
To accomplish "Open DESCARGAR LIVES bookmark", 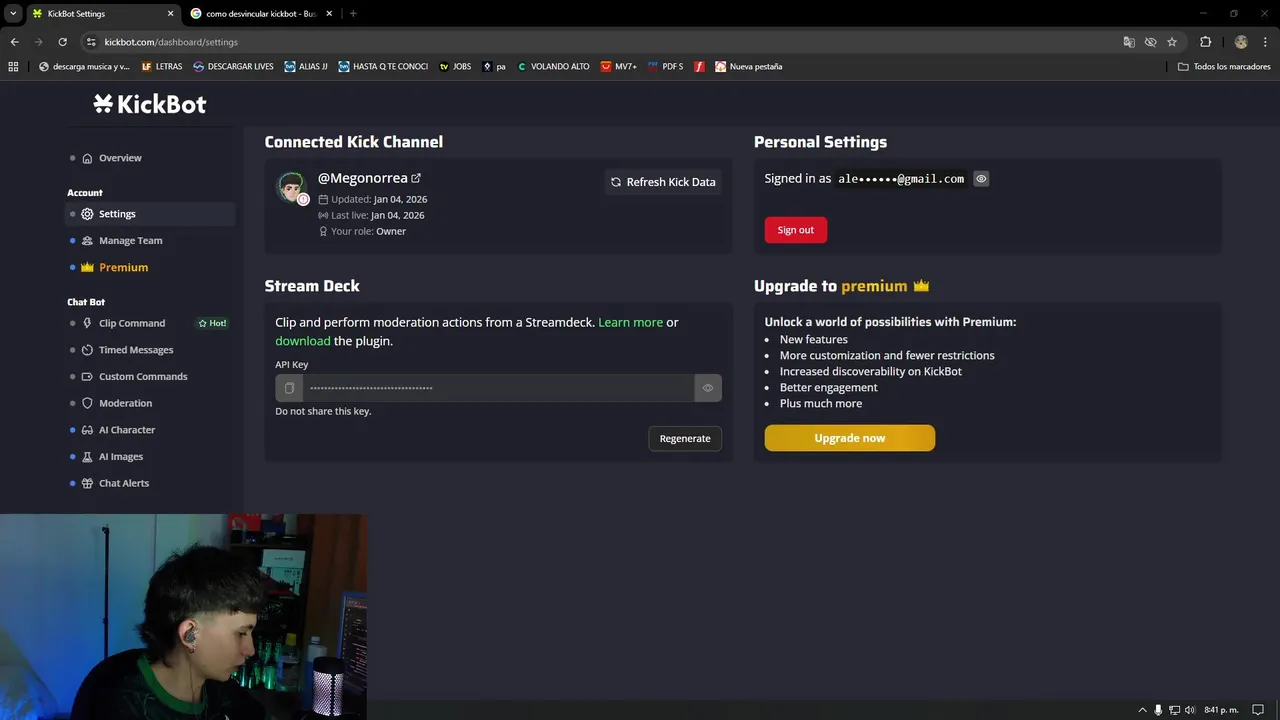I will pyautogui.click(x=233, y=67).
